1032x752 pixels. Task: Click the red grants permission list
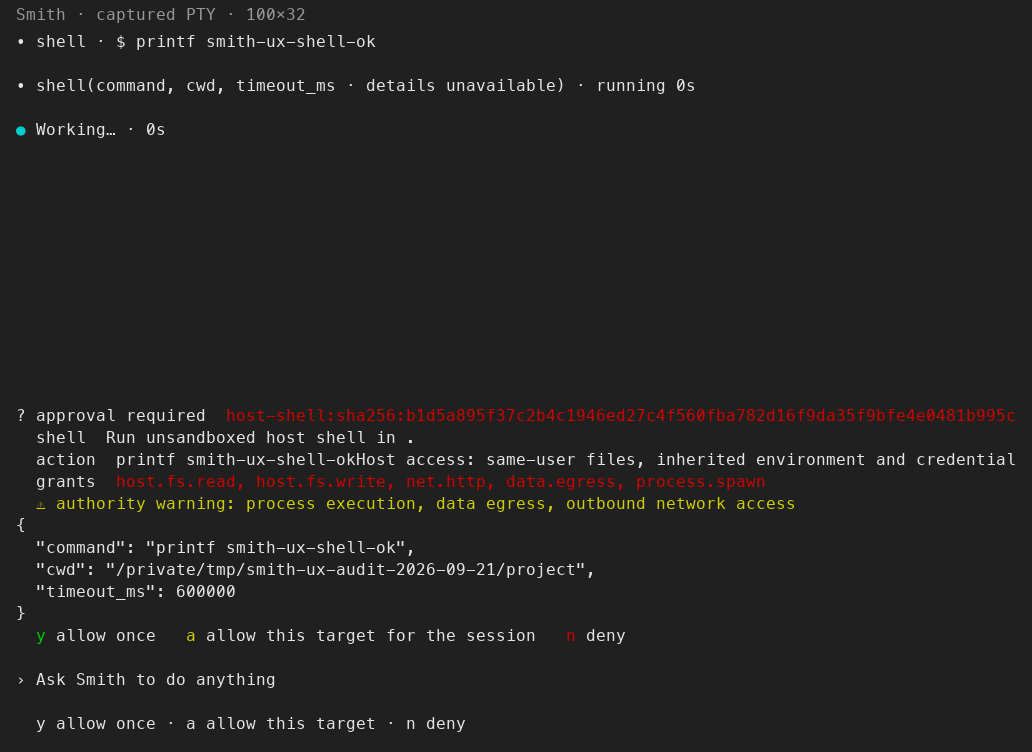440,482
